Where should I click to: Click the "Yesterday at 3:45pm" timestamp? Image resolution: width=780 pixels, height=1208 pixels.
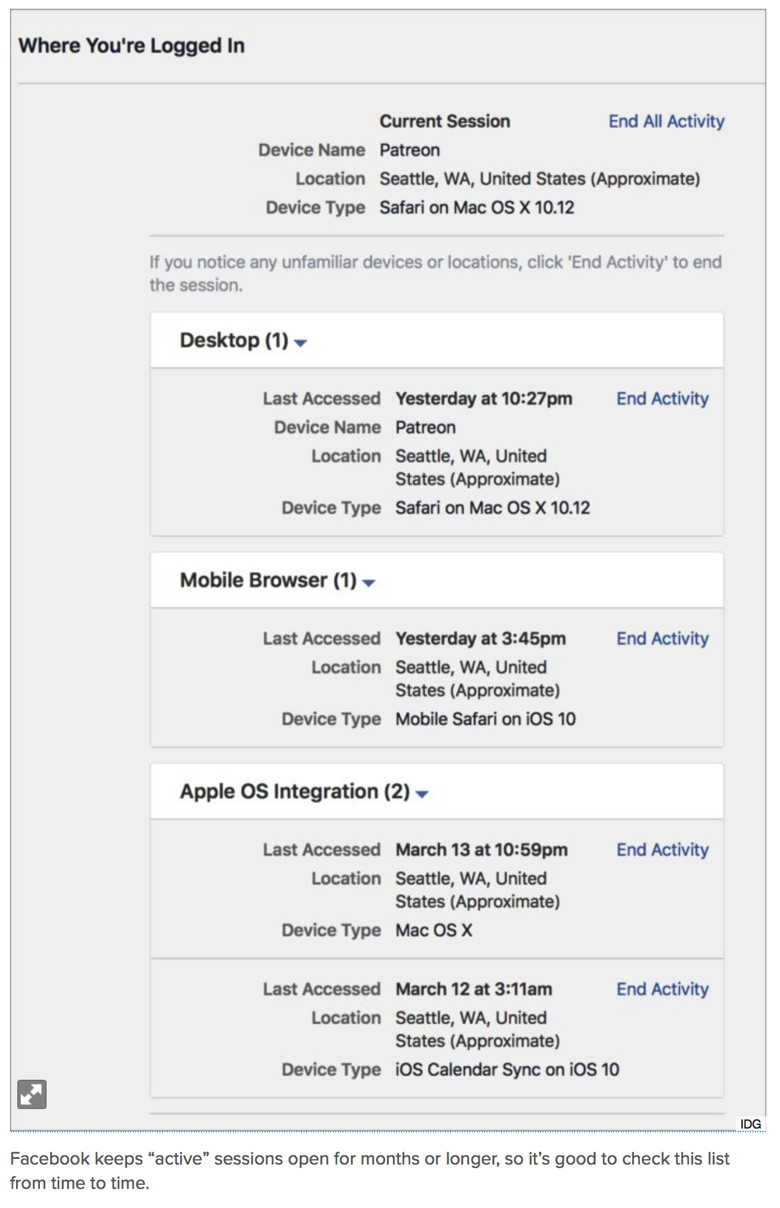[480, 638]
